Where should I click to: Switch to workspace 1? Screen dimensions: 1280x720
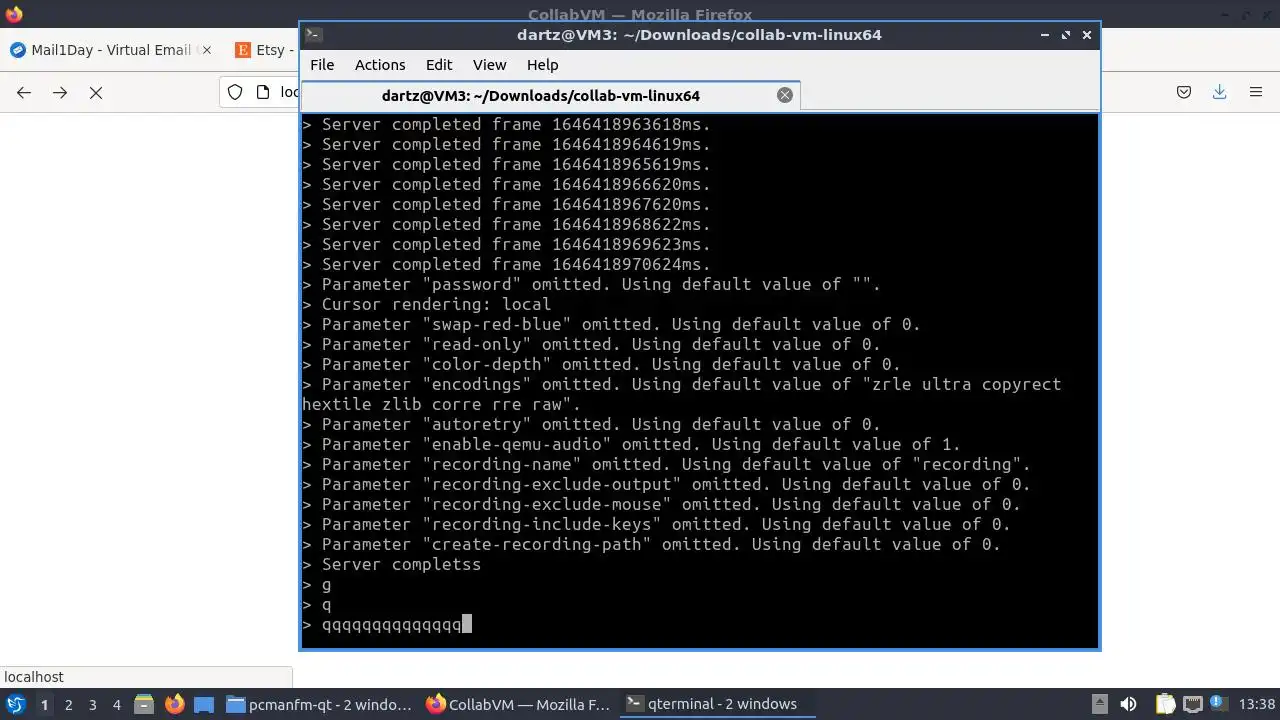click(x=44, y=704)
